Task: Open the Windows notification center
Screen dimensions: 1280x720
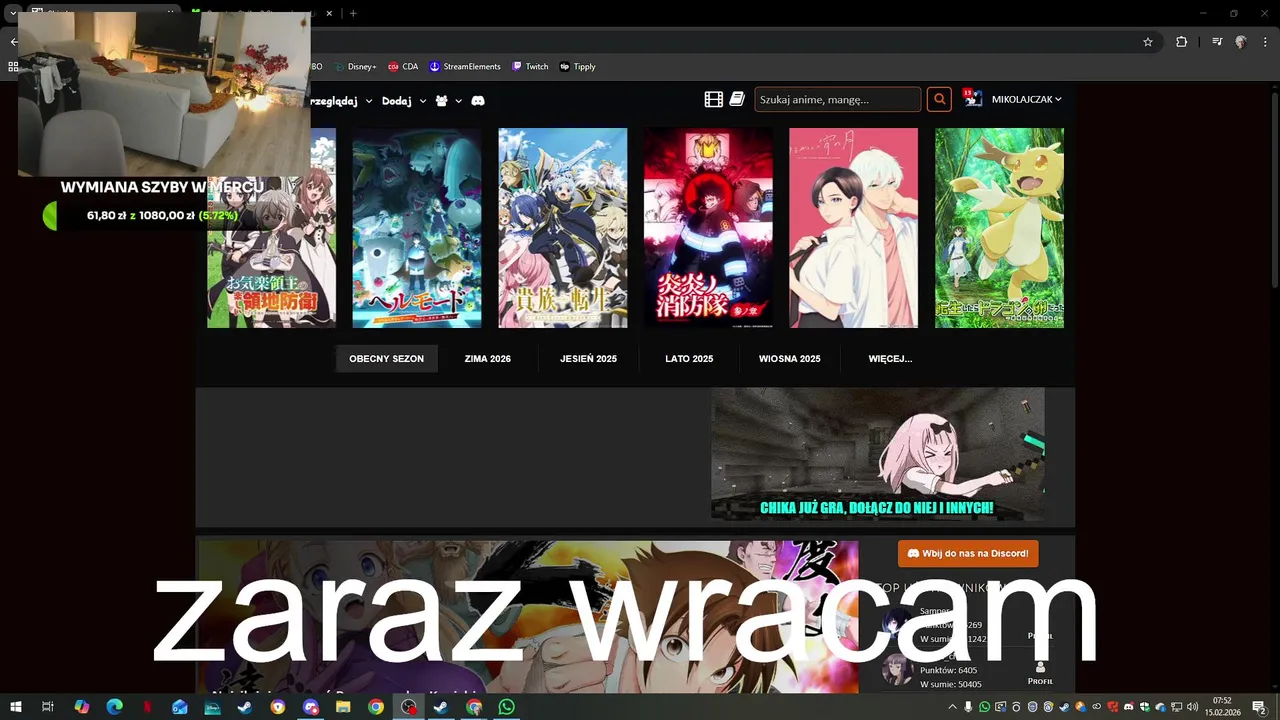Action: [1259, 707]
